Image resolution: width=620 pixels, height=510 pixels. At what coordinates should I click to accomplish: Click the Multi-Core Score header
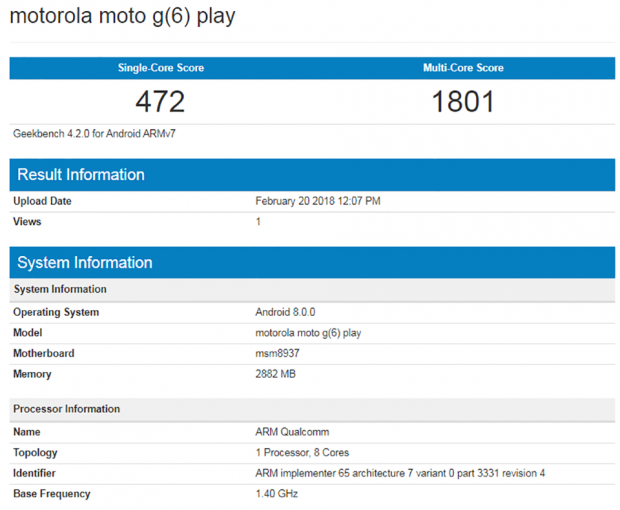pyautogui.click(x=463, y=68)
